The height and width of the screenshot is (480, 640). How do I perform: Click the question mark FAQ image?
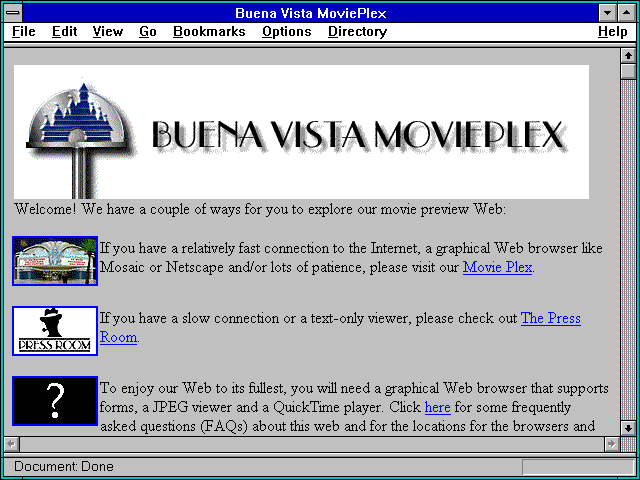tap(55, 401)
